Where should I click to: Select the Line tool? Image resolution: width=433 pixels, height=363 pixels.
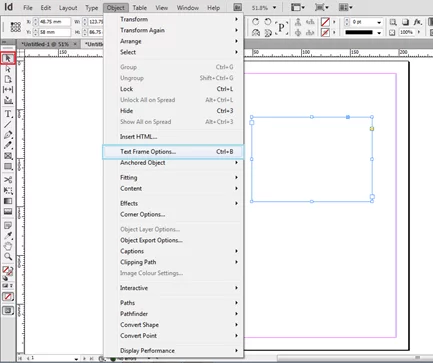8,124
